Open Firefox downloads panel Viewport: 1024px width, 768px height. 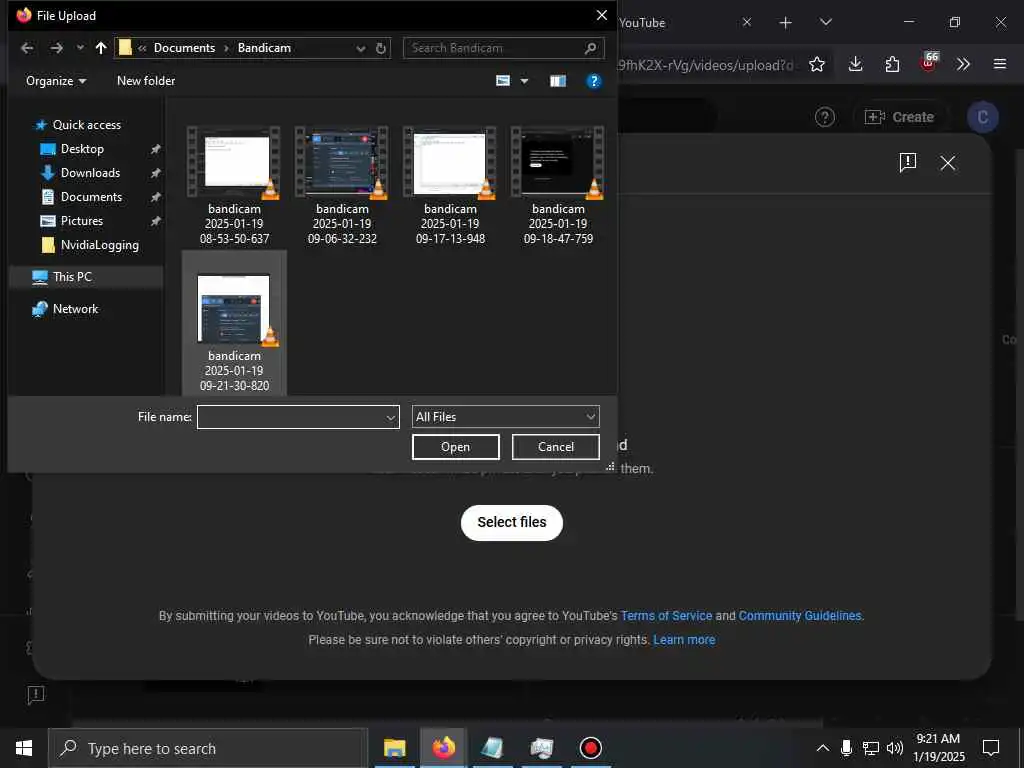[856, 64]
